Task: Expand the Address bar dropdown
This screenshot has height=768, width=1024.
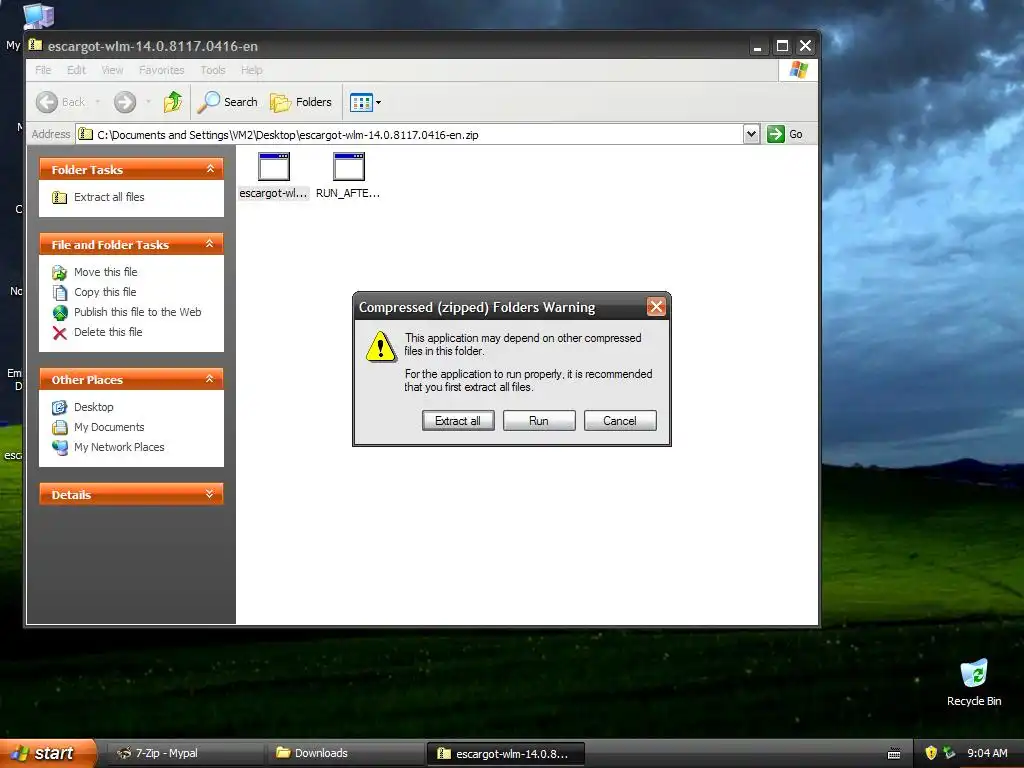Action: tap(751, 134)
